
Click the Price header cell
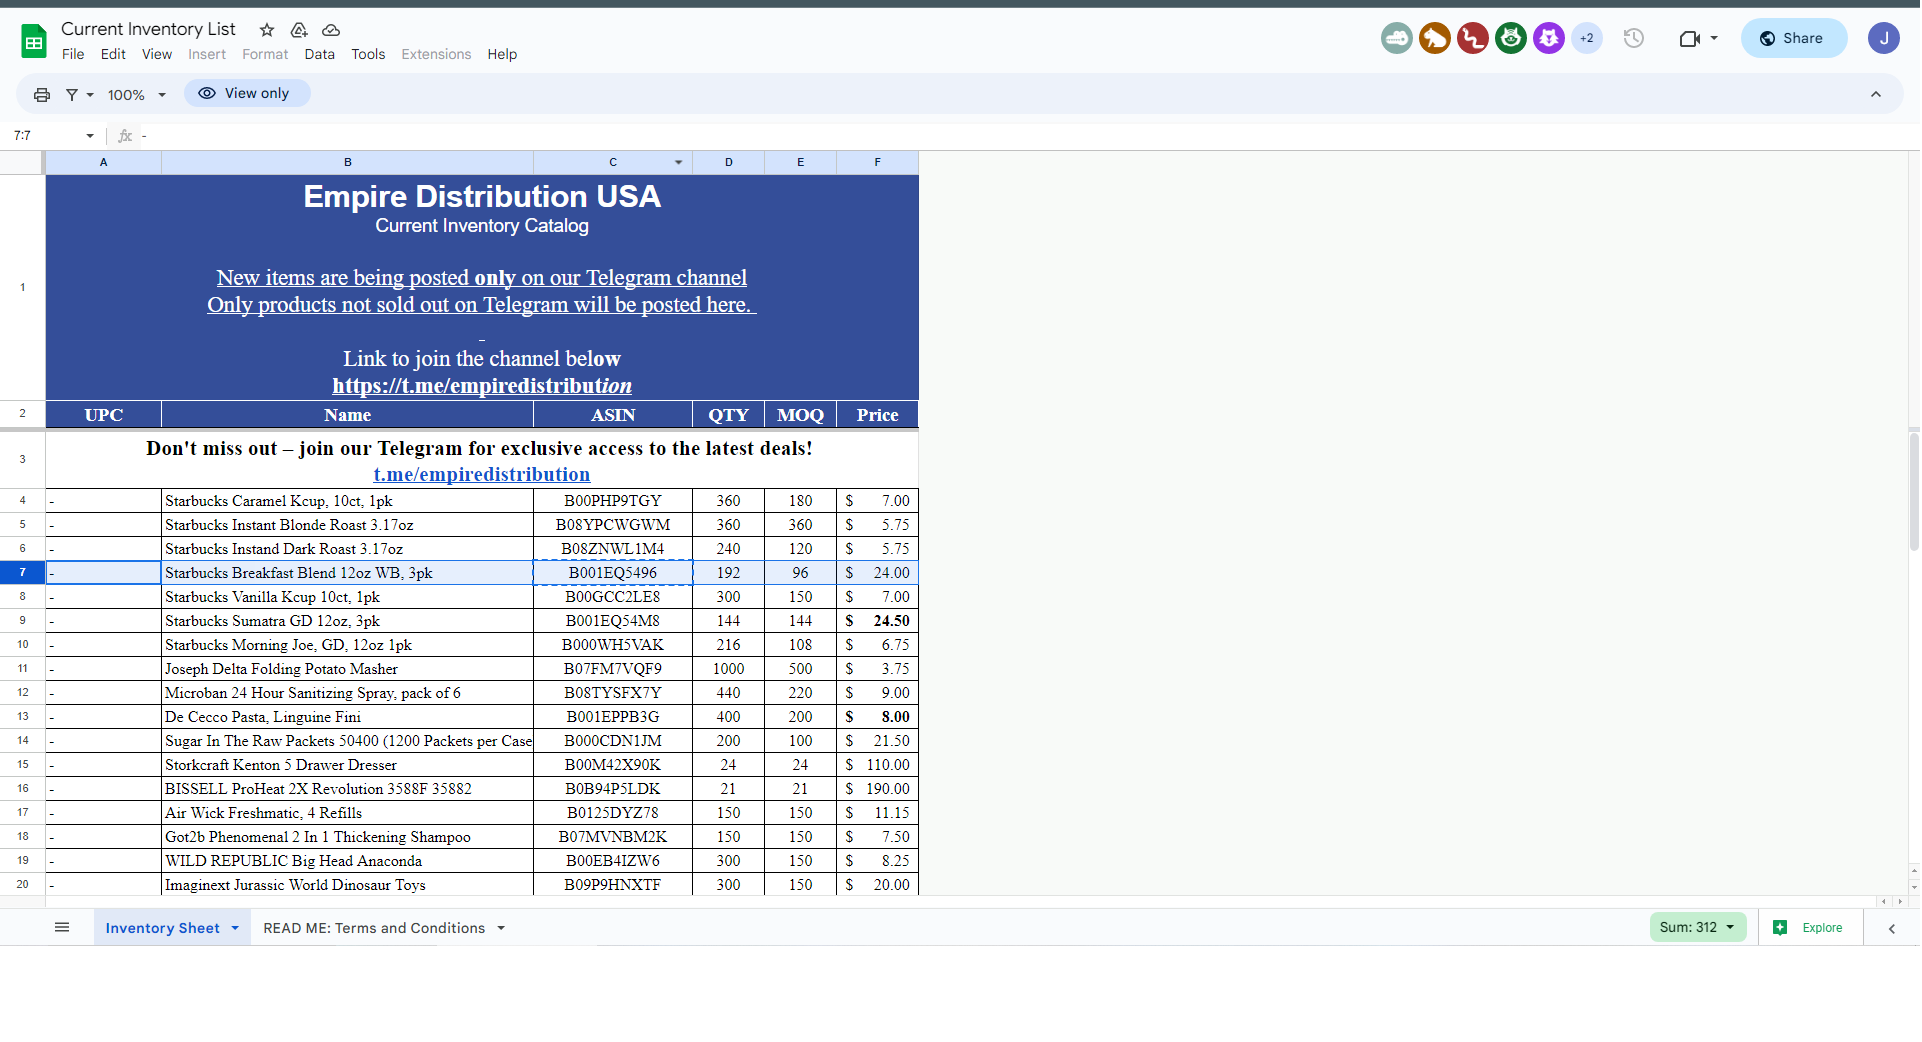point(877,415)
